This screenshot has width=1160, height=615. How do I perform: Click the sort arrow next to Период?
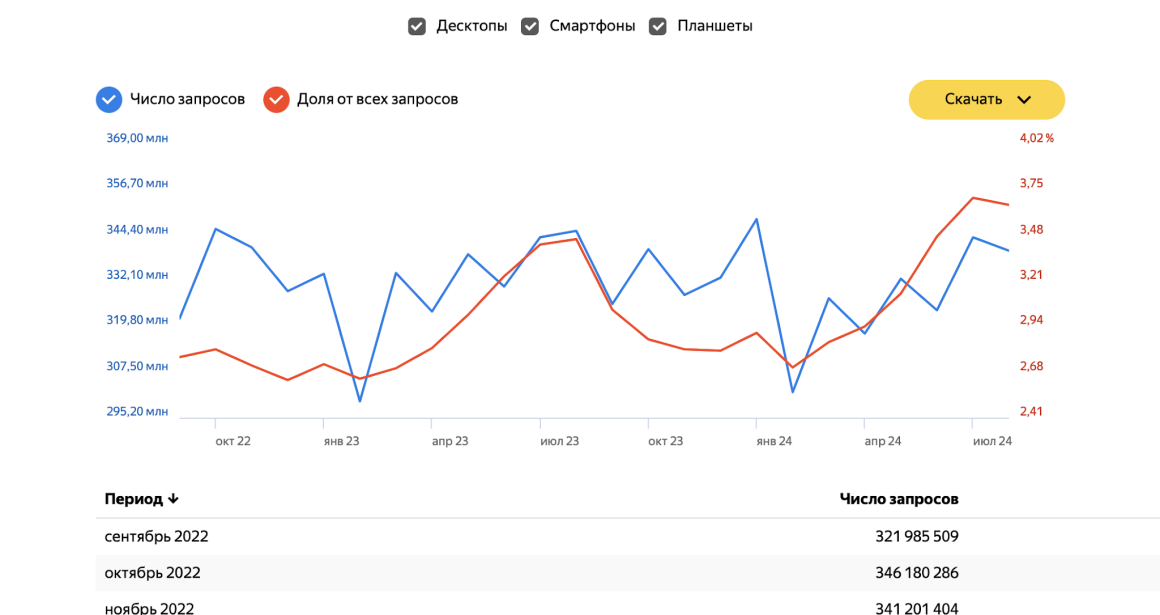coord(173,499)
